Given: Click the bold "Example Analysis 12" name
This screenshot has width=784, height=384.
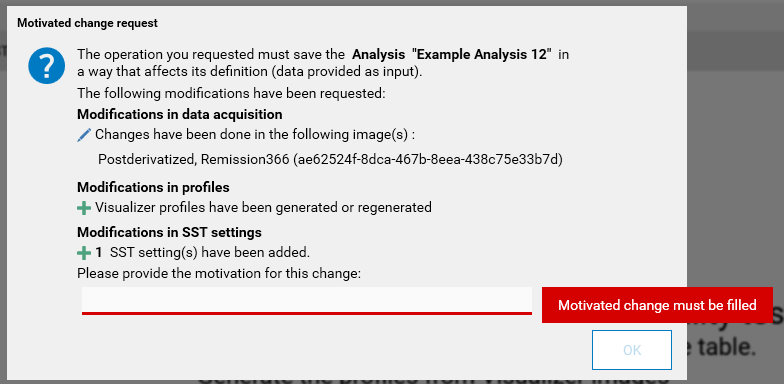Looking at the screenshot, I should 482,54.
